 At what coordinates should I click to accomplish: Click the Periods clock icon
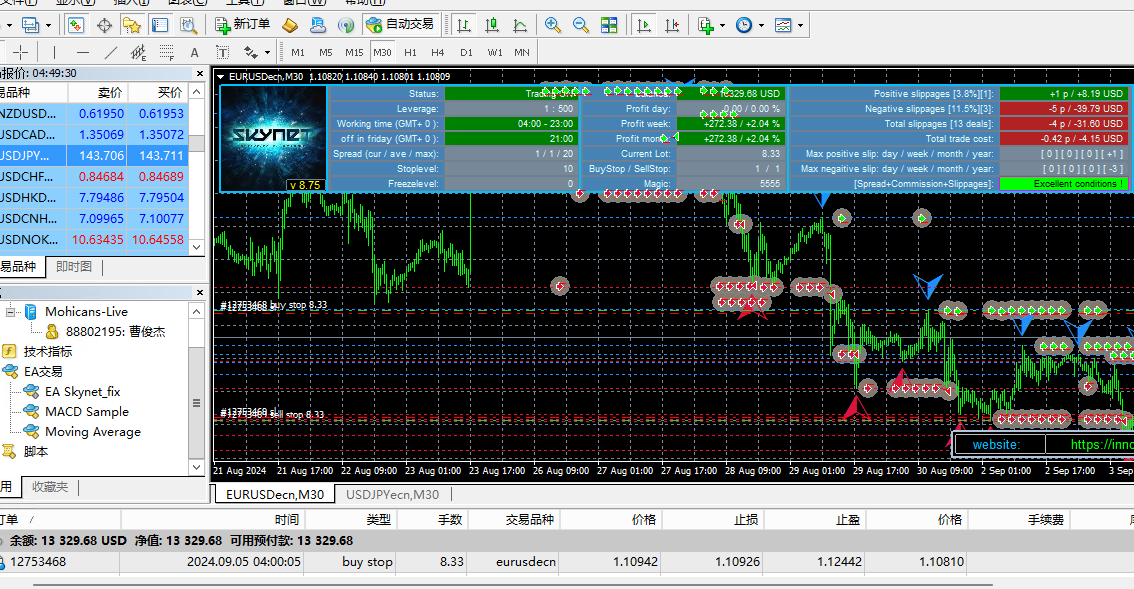tap(744, 25)
